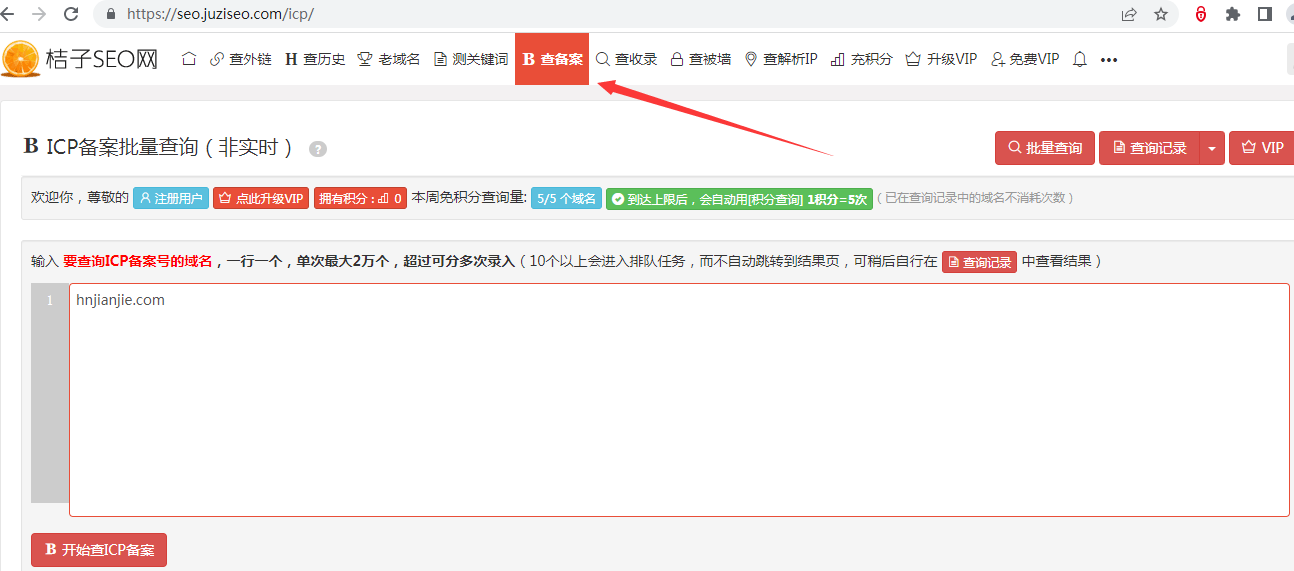
Task: Click the red VIP button
Action: click(1262, 148)
